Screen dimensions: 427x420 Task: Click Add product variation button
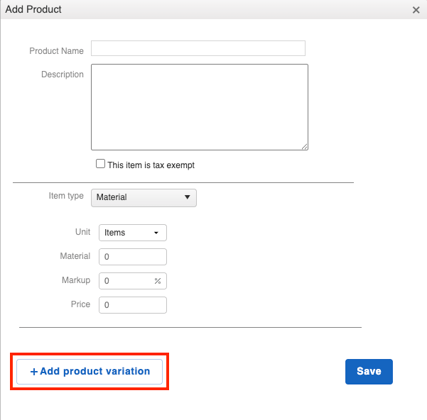pyautogui.click(x=89, y=371)
